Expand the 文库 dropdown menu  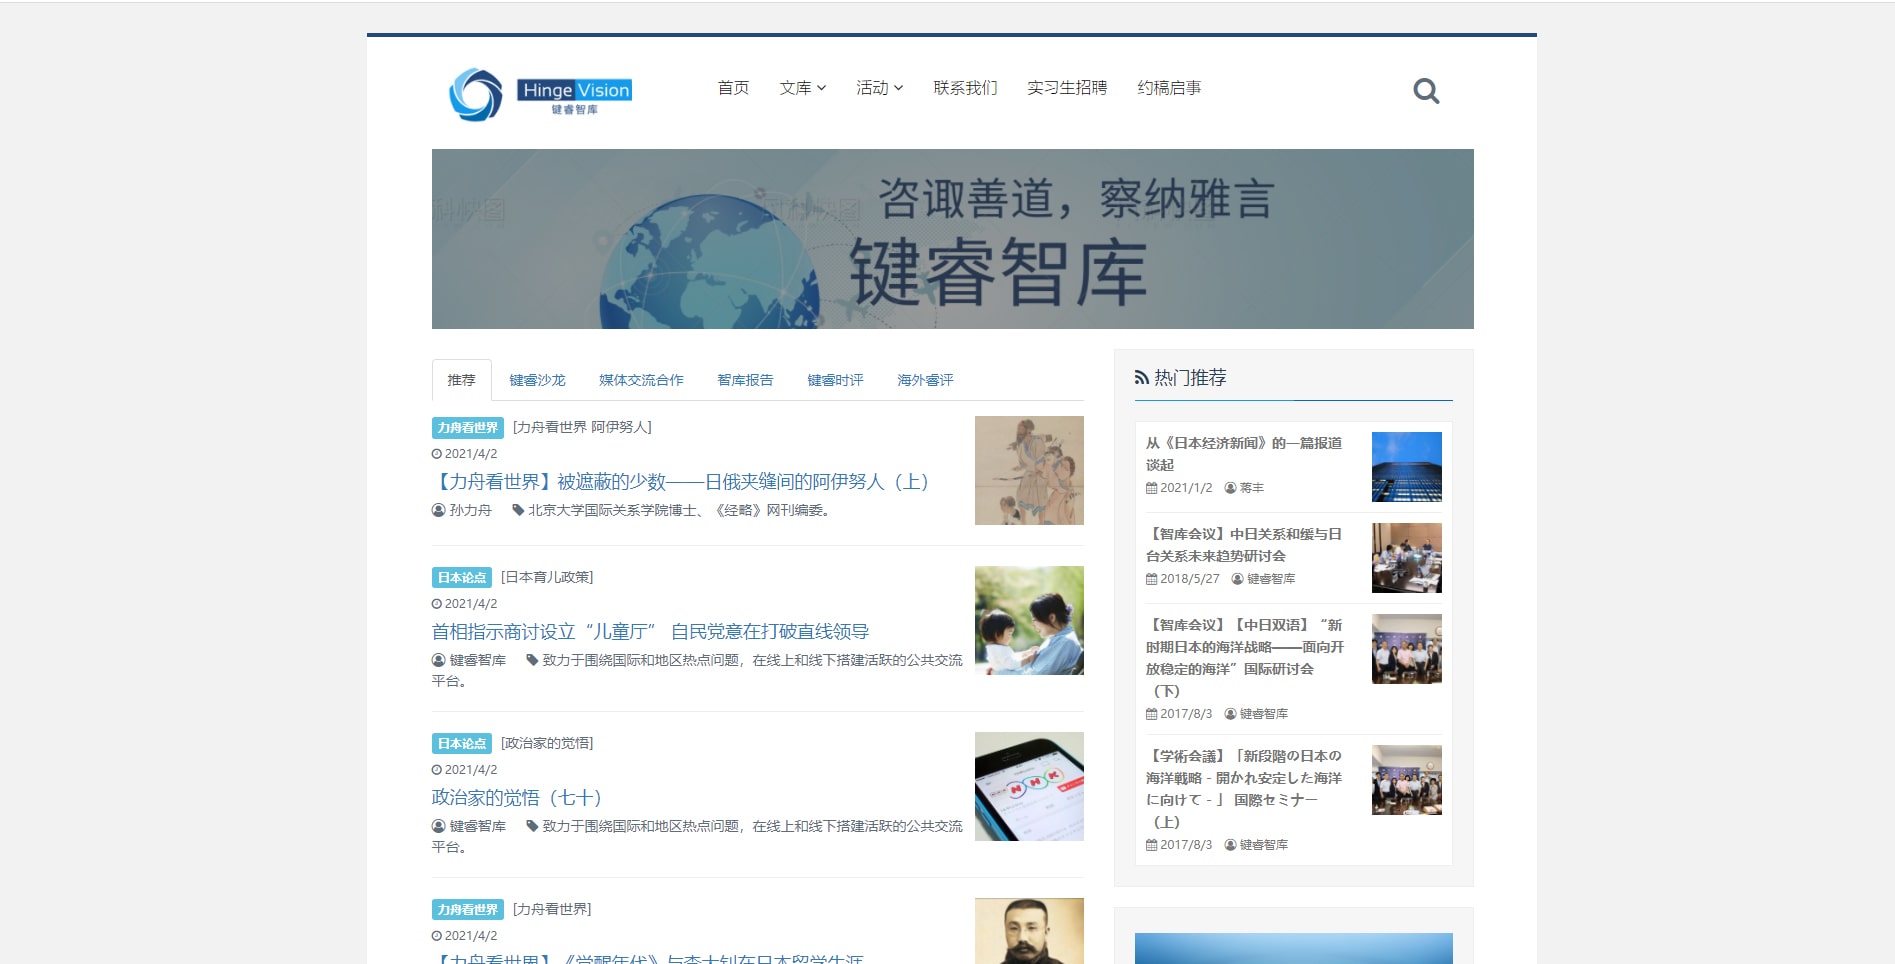801,88
